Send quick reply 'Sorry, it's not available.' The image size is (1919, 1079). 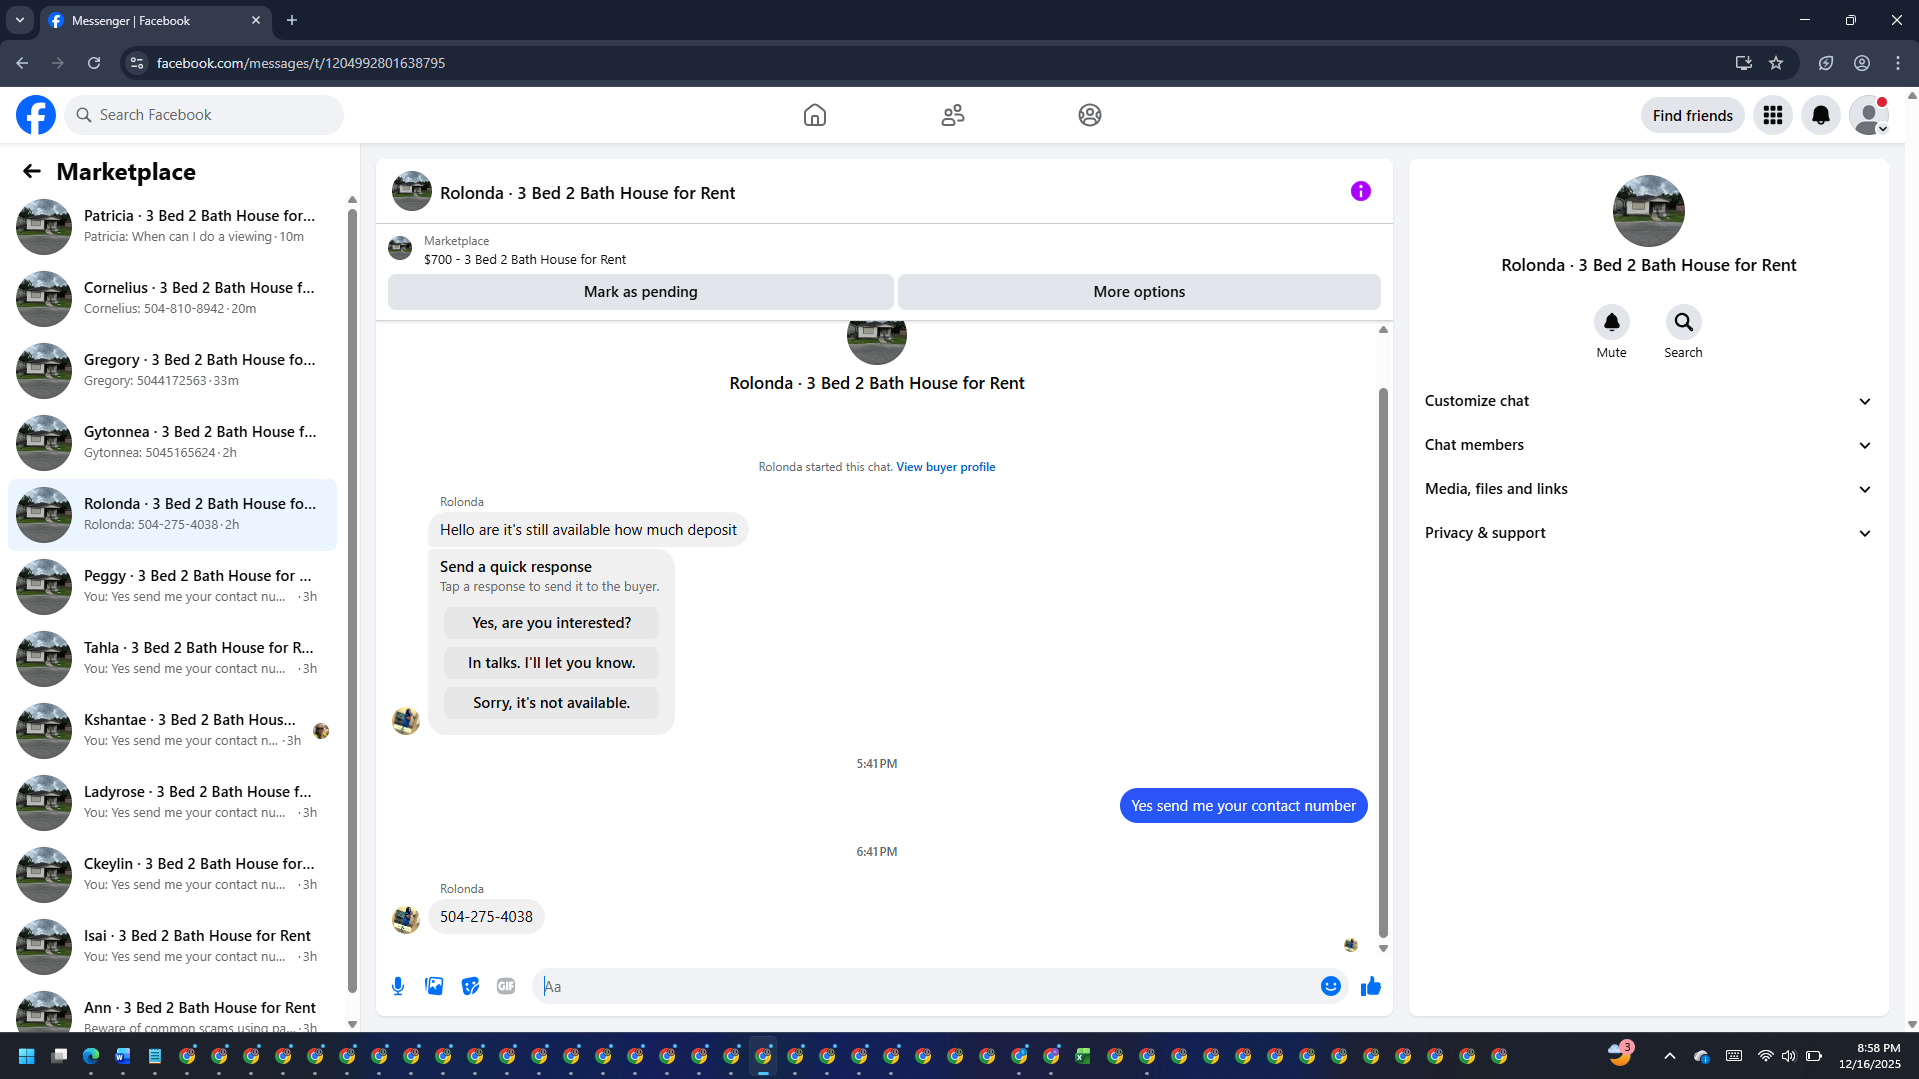[552, 703]
